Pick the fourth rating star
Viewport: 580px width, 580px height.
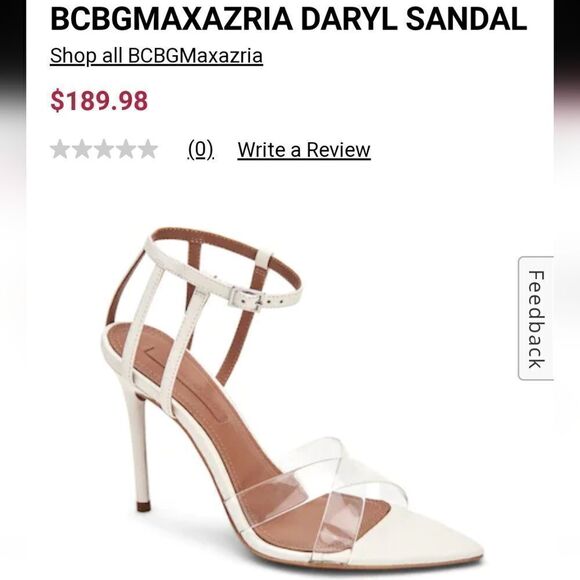pyautogui.click(x=126, y=149)
